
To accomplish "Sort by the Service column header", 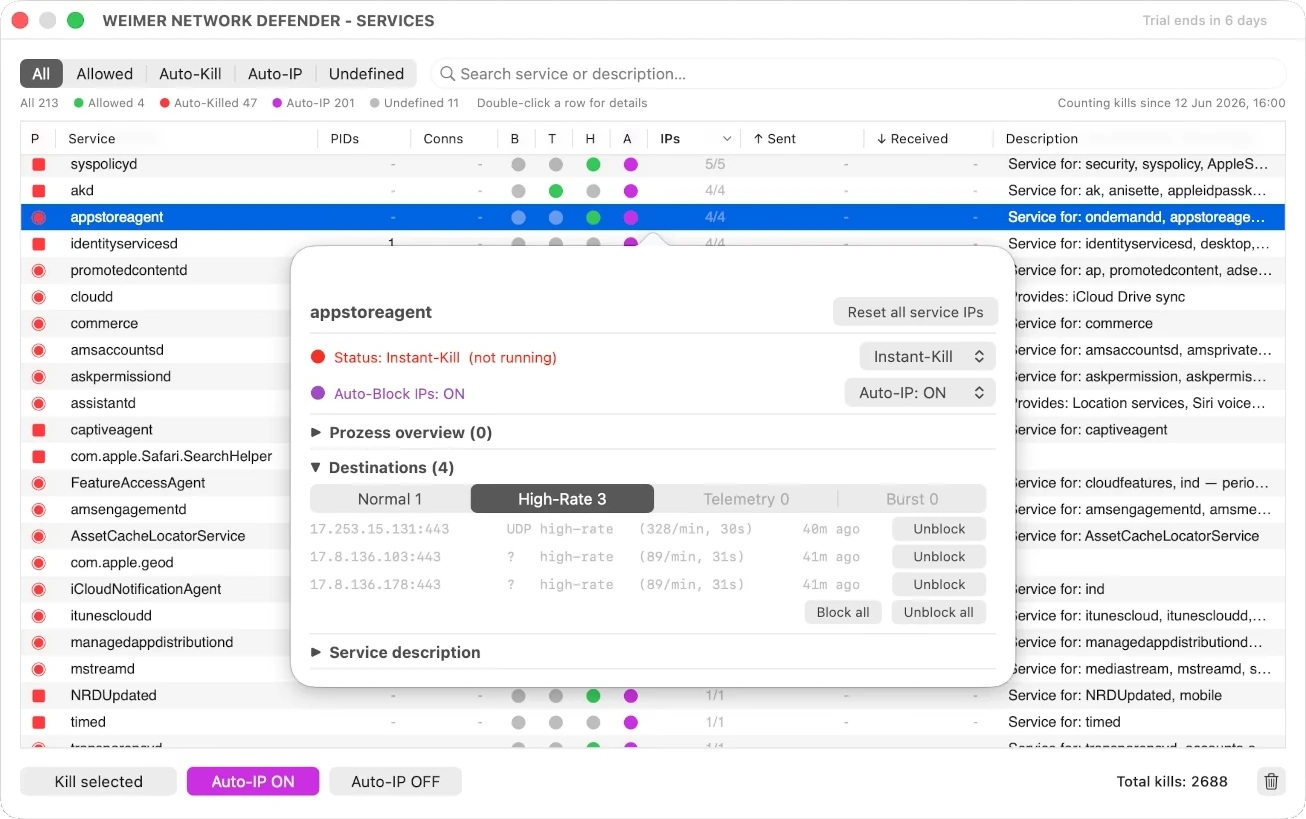I will (x=92, y=139).
